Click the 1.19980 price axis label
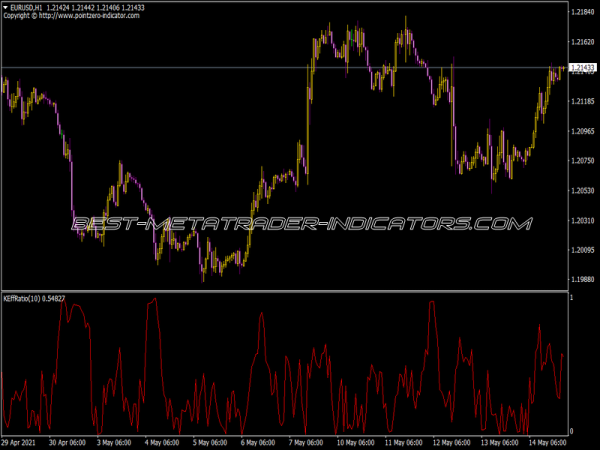This screenshot has height=450, width=600. click(582, 279)
